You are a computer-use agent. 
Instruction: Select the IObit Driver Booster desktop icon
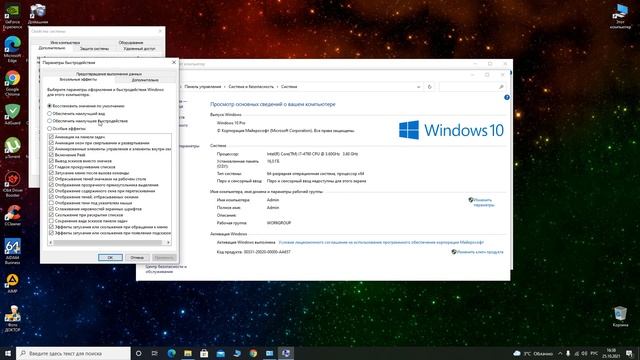[12, 184]
